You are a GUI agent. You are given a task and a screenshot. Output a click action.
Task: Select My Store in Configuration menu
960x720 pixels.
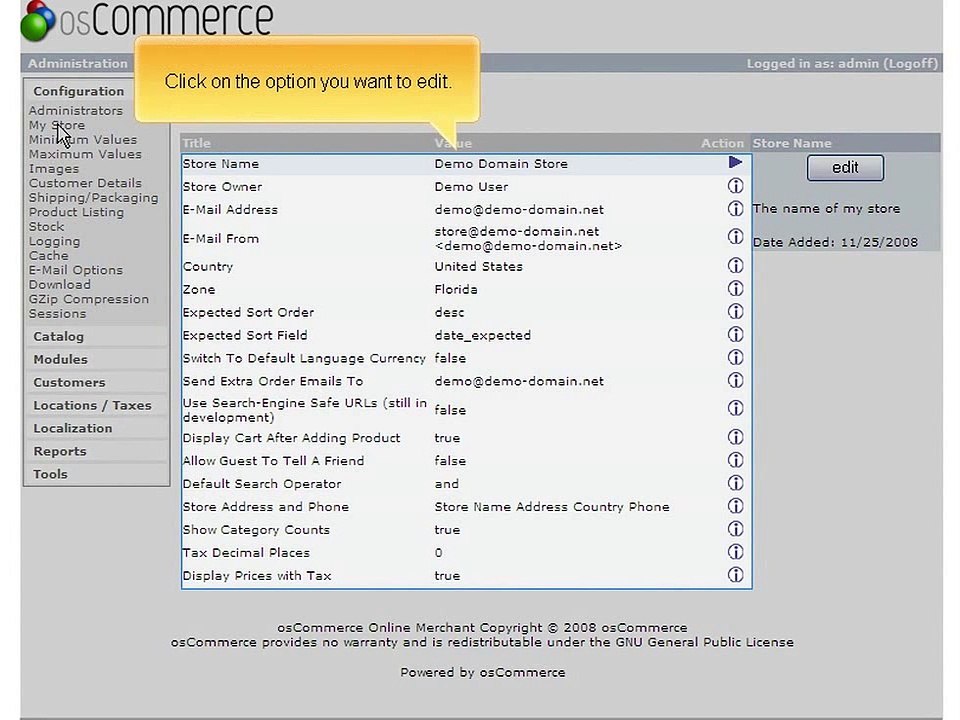[57, 125]
